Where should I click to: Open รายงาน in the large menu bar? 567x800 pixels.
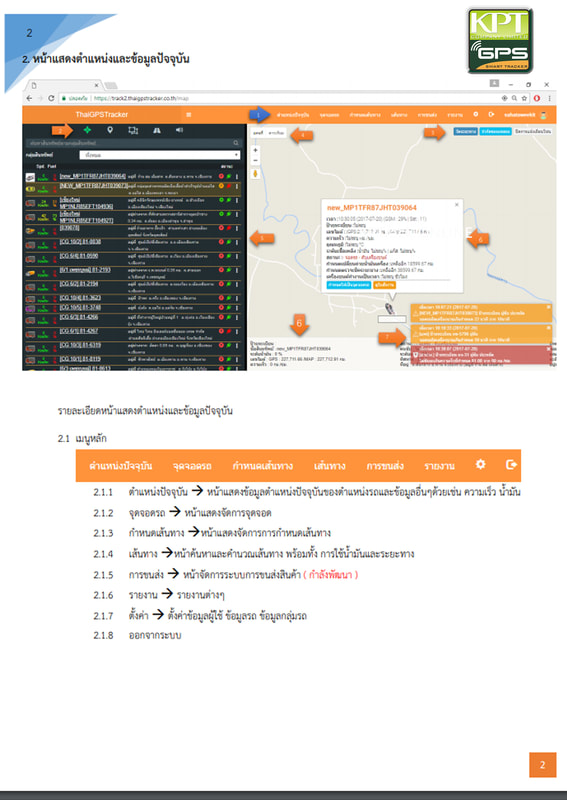(x=439, y=466)
